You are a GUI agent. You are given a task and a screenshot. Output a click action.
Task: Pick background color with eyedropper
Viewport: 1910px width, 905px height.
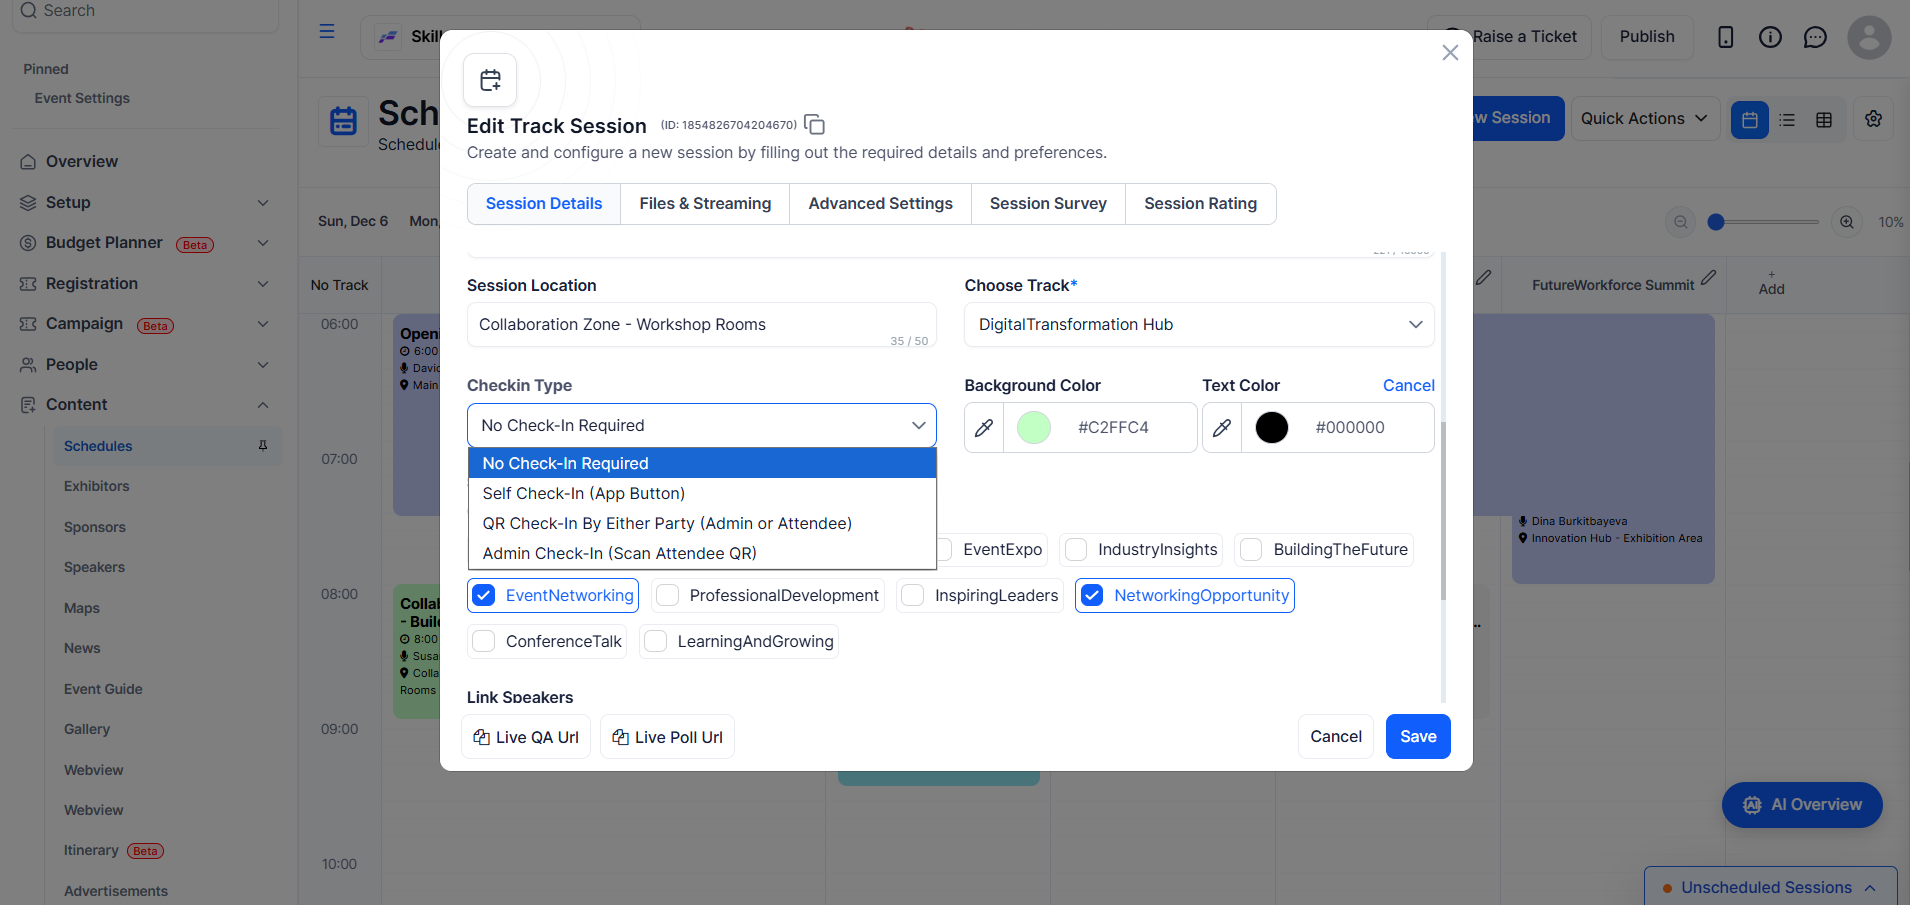(984, 428)
